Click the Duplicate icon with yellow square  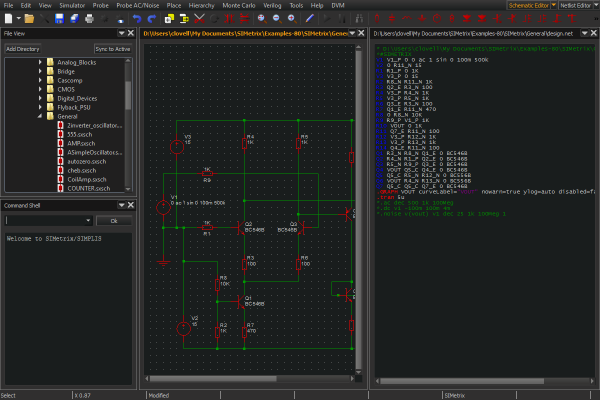click(x=169, y=18)
